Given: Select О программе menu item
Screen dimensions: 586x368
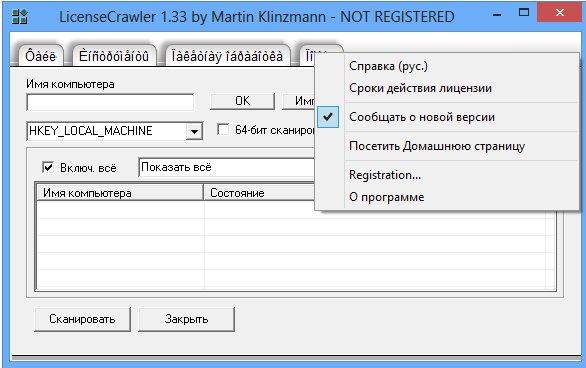Looking at the screenshot, I should 386,197.
